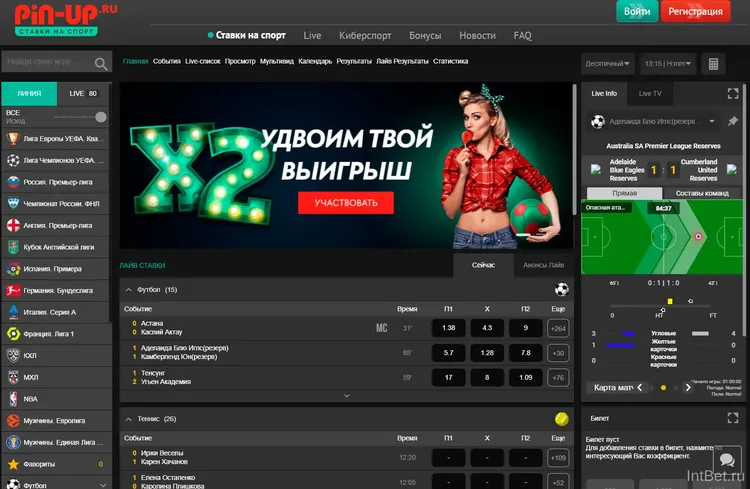This screenshot has height=489, width=750.
Task: Click the KHL (КХЛ) logo icon
Action: pos(13,356)
